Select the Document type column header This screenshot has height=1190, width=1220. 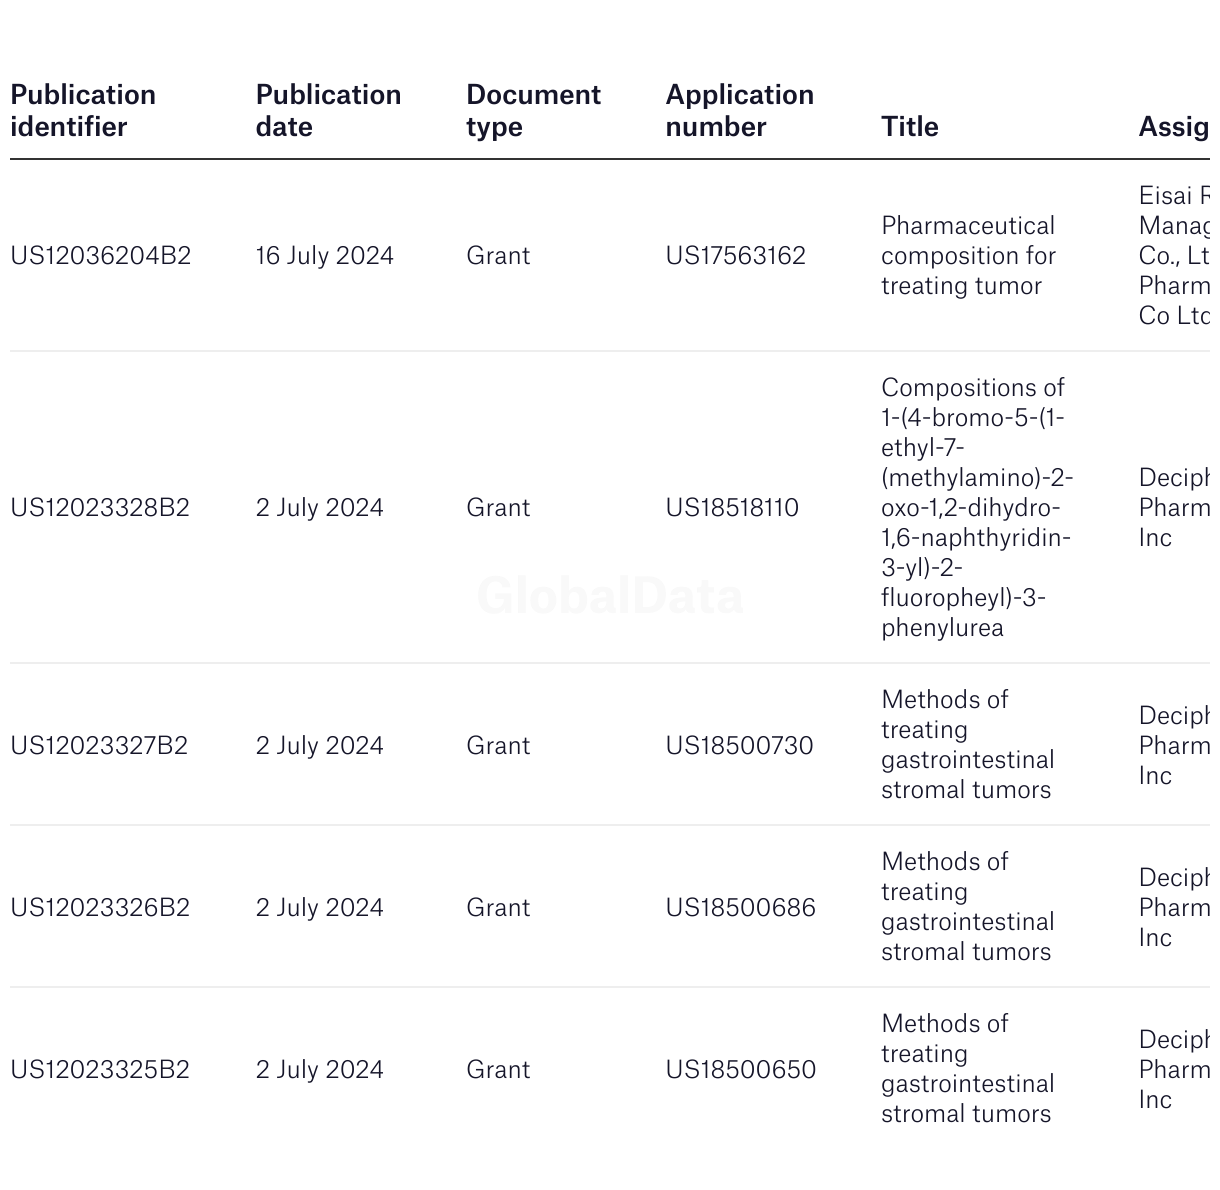coord(533,111)
